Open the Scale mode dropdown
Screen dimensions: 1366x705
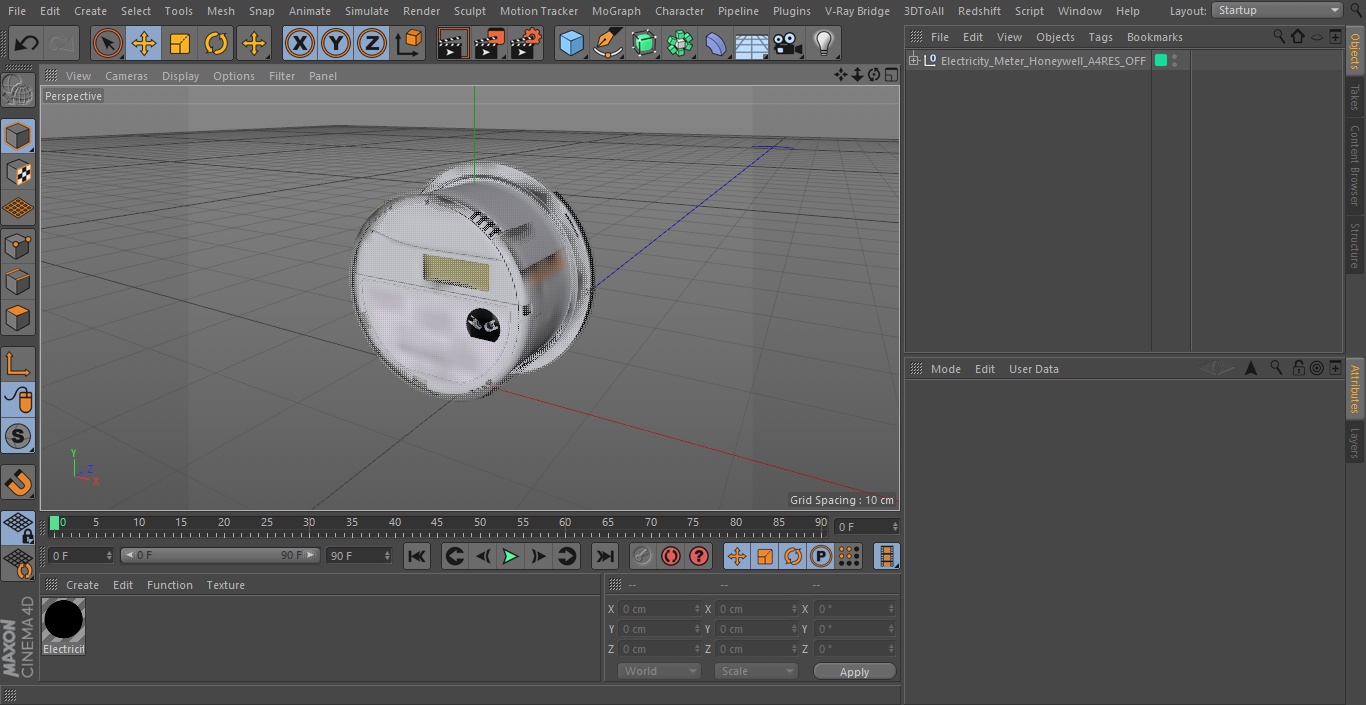[756, 671]
